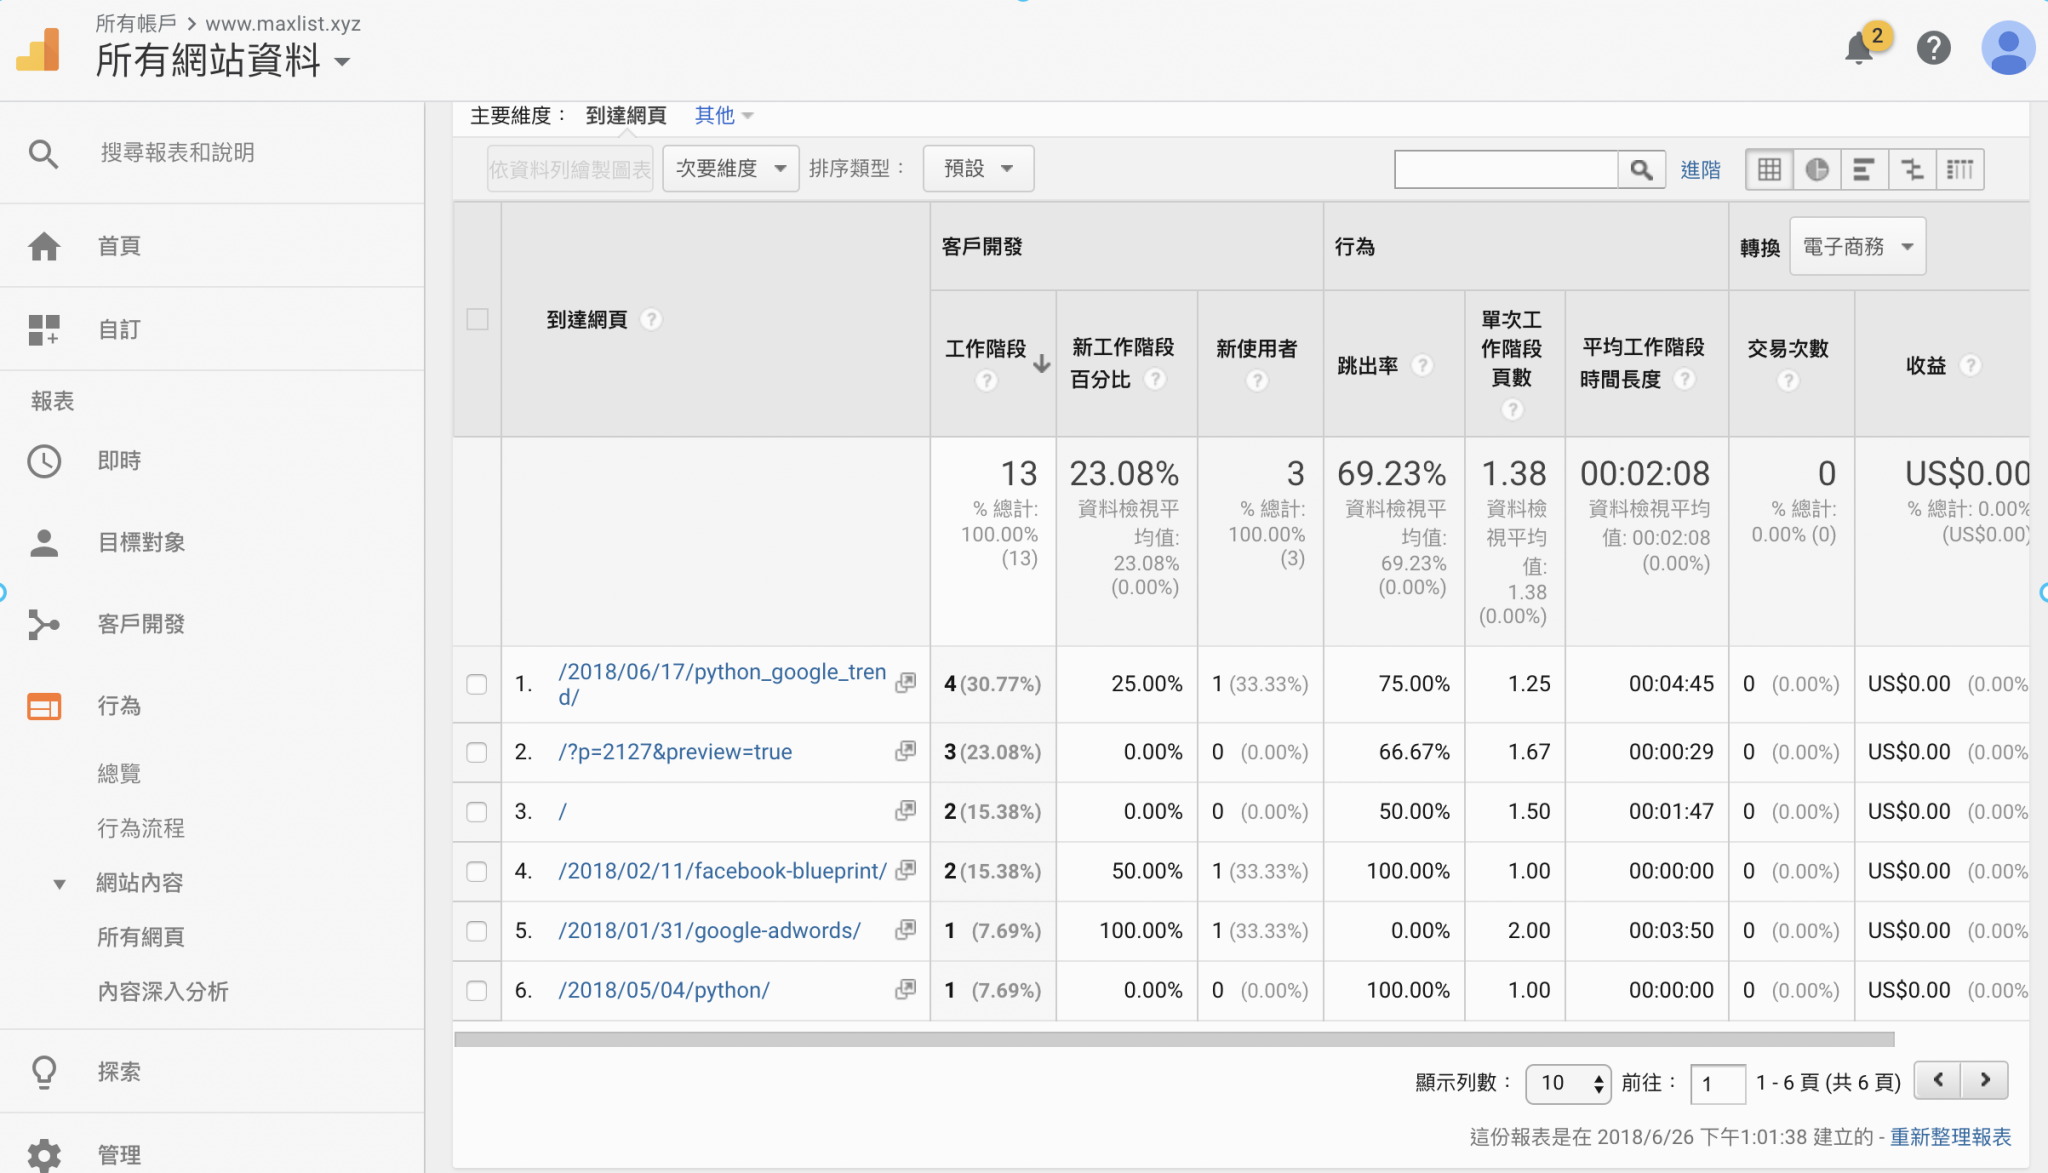
Task: Check row 5 google-adwords checkbox
Action: 477,931
